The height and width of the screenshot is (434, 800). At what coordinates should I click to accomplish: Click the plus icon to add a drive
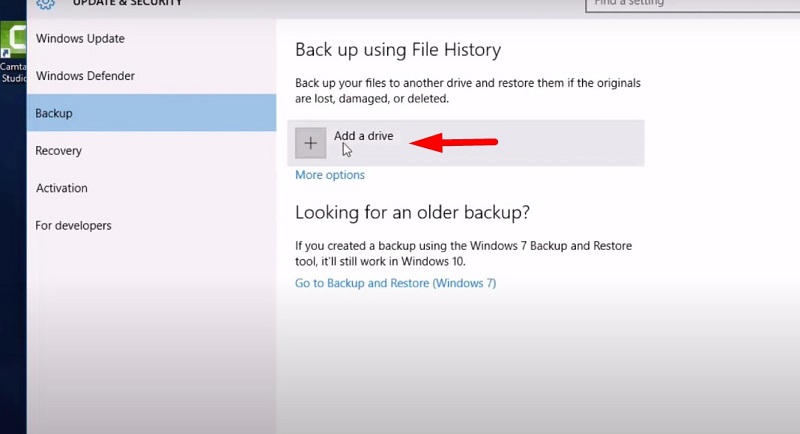(310, 143)
